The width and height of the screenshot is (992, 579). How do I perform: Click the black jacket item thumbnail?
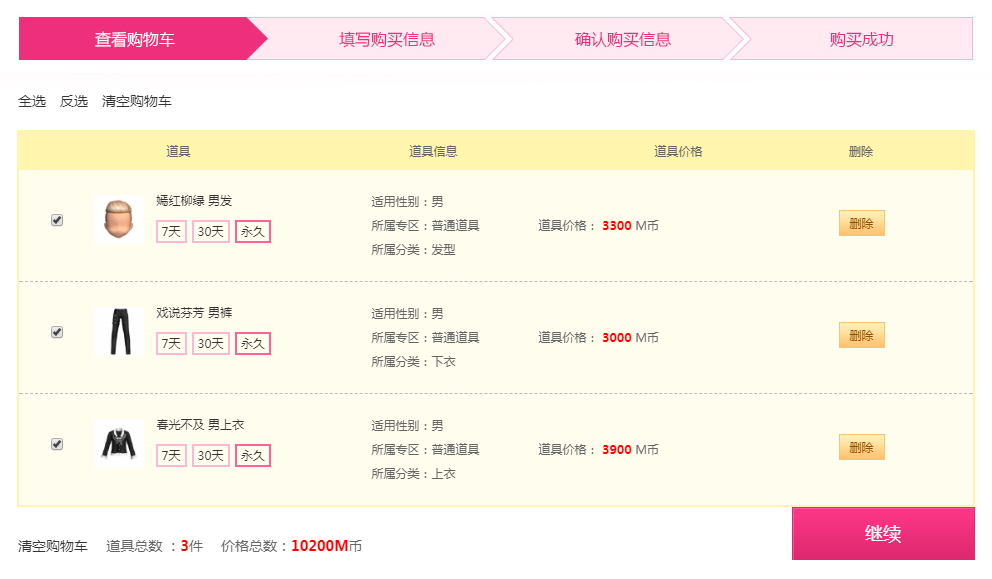[119, 444]
